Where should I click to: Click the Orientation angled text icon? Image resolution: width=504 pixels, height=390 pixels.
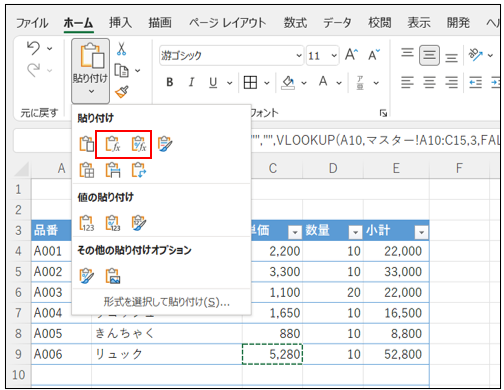tap(476, 55)
